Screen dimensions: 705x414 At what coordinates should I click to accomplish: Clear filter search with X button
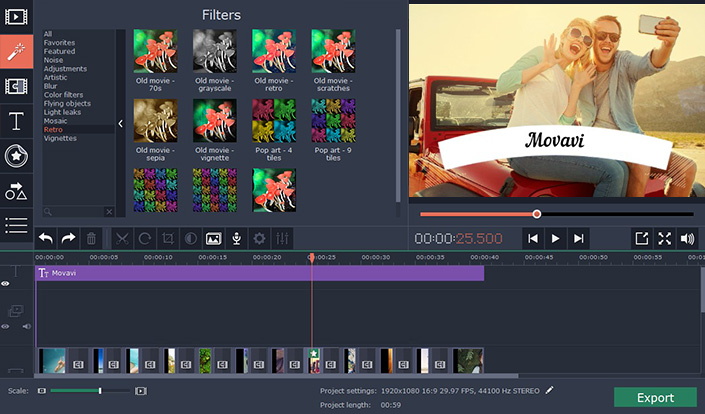[x=109, y=212]
